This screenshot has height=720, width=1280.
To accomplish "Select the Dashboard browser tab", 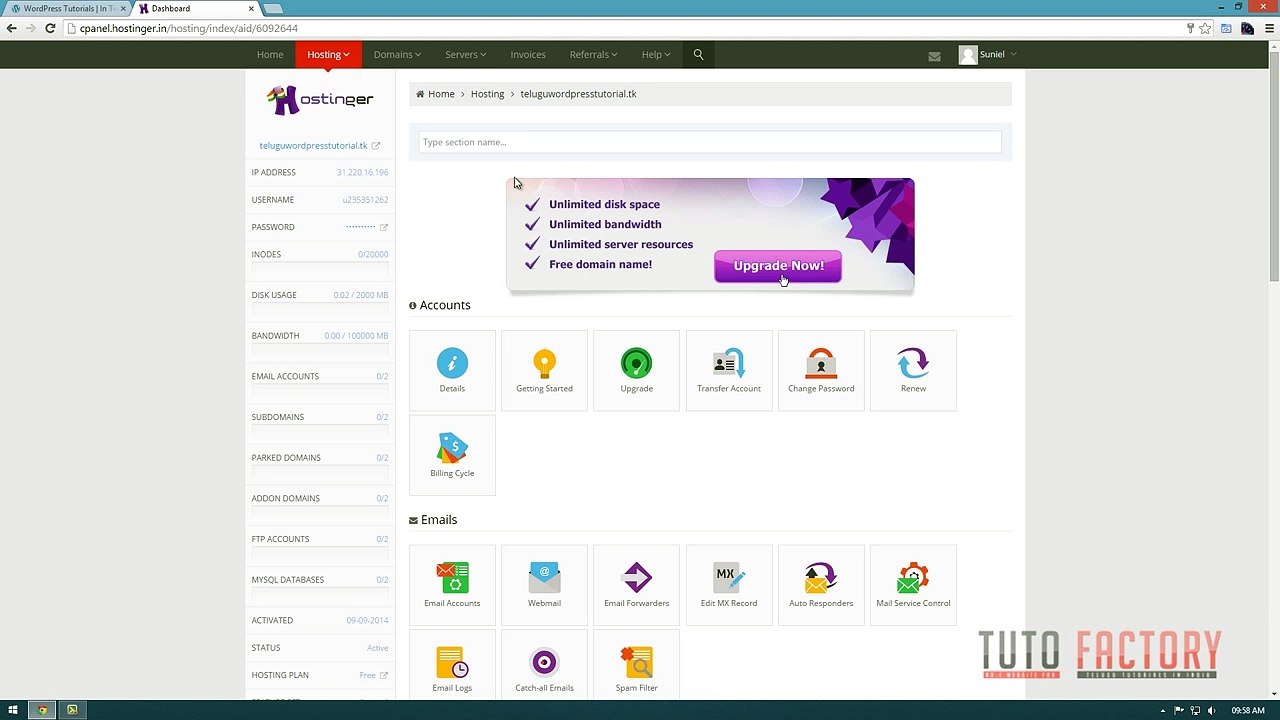I will click(196, 8).
